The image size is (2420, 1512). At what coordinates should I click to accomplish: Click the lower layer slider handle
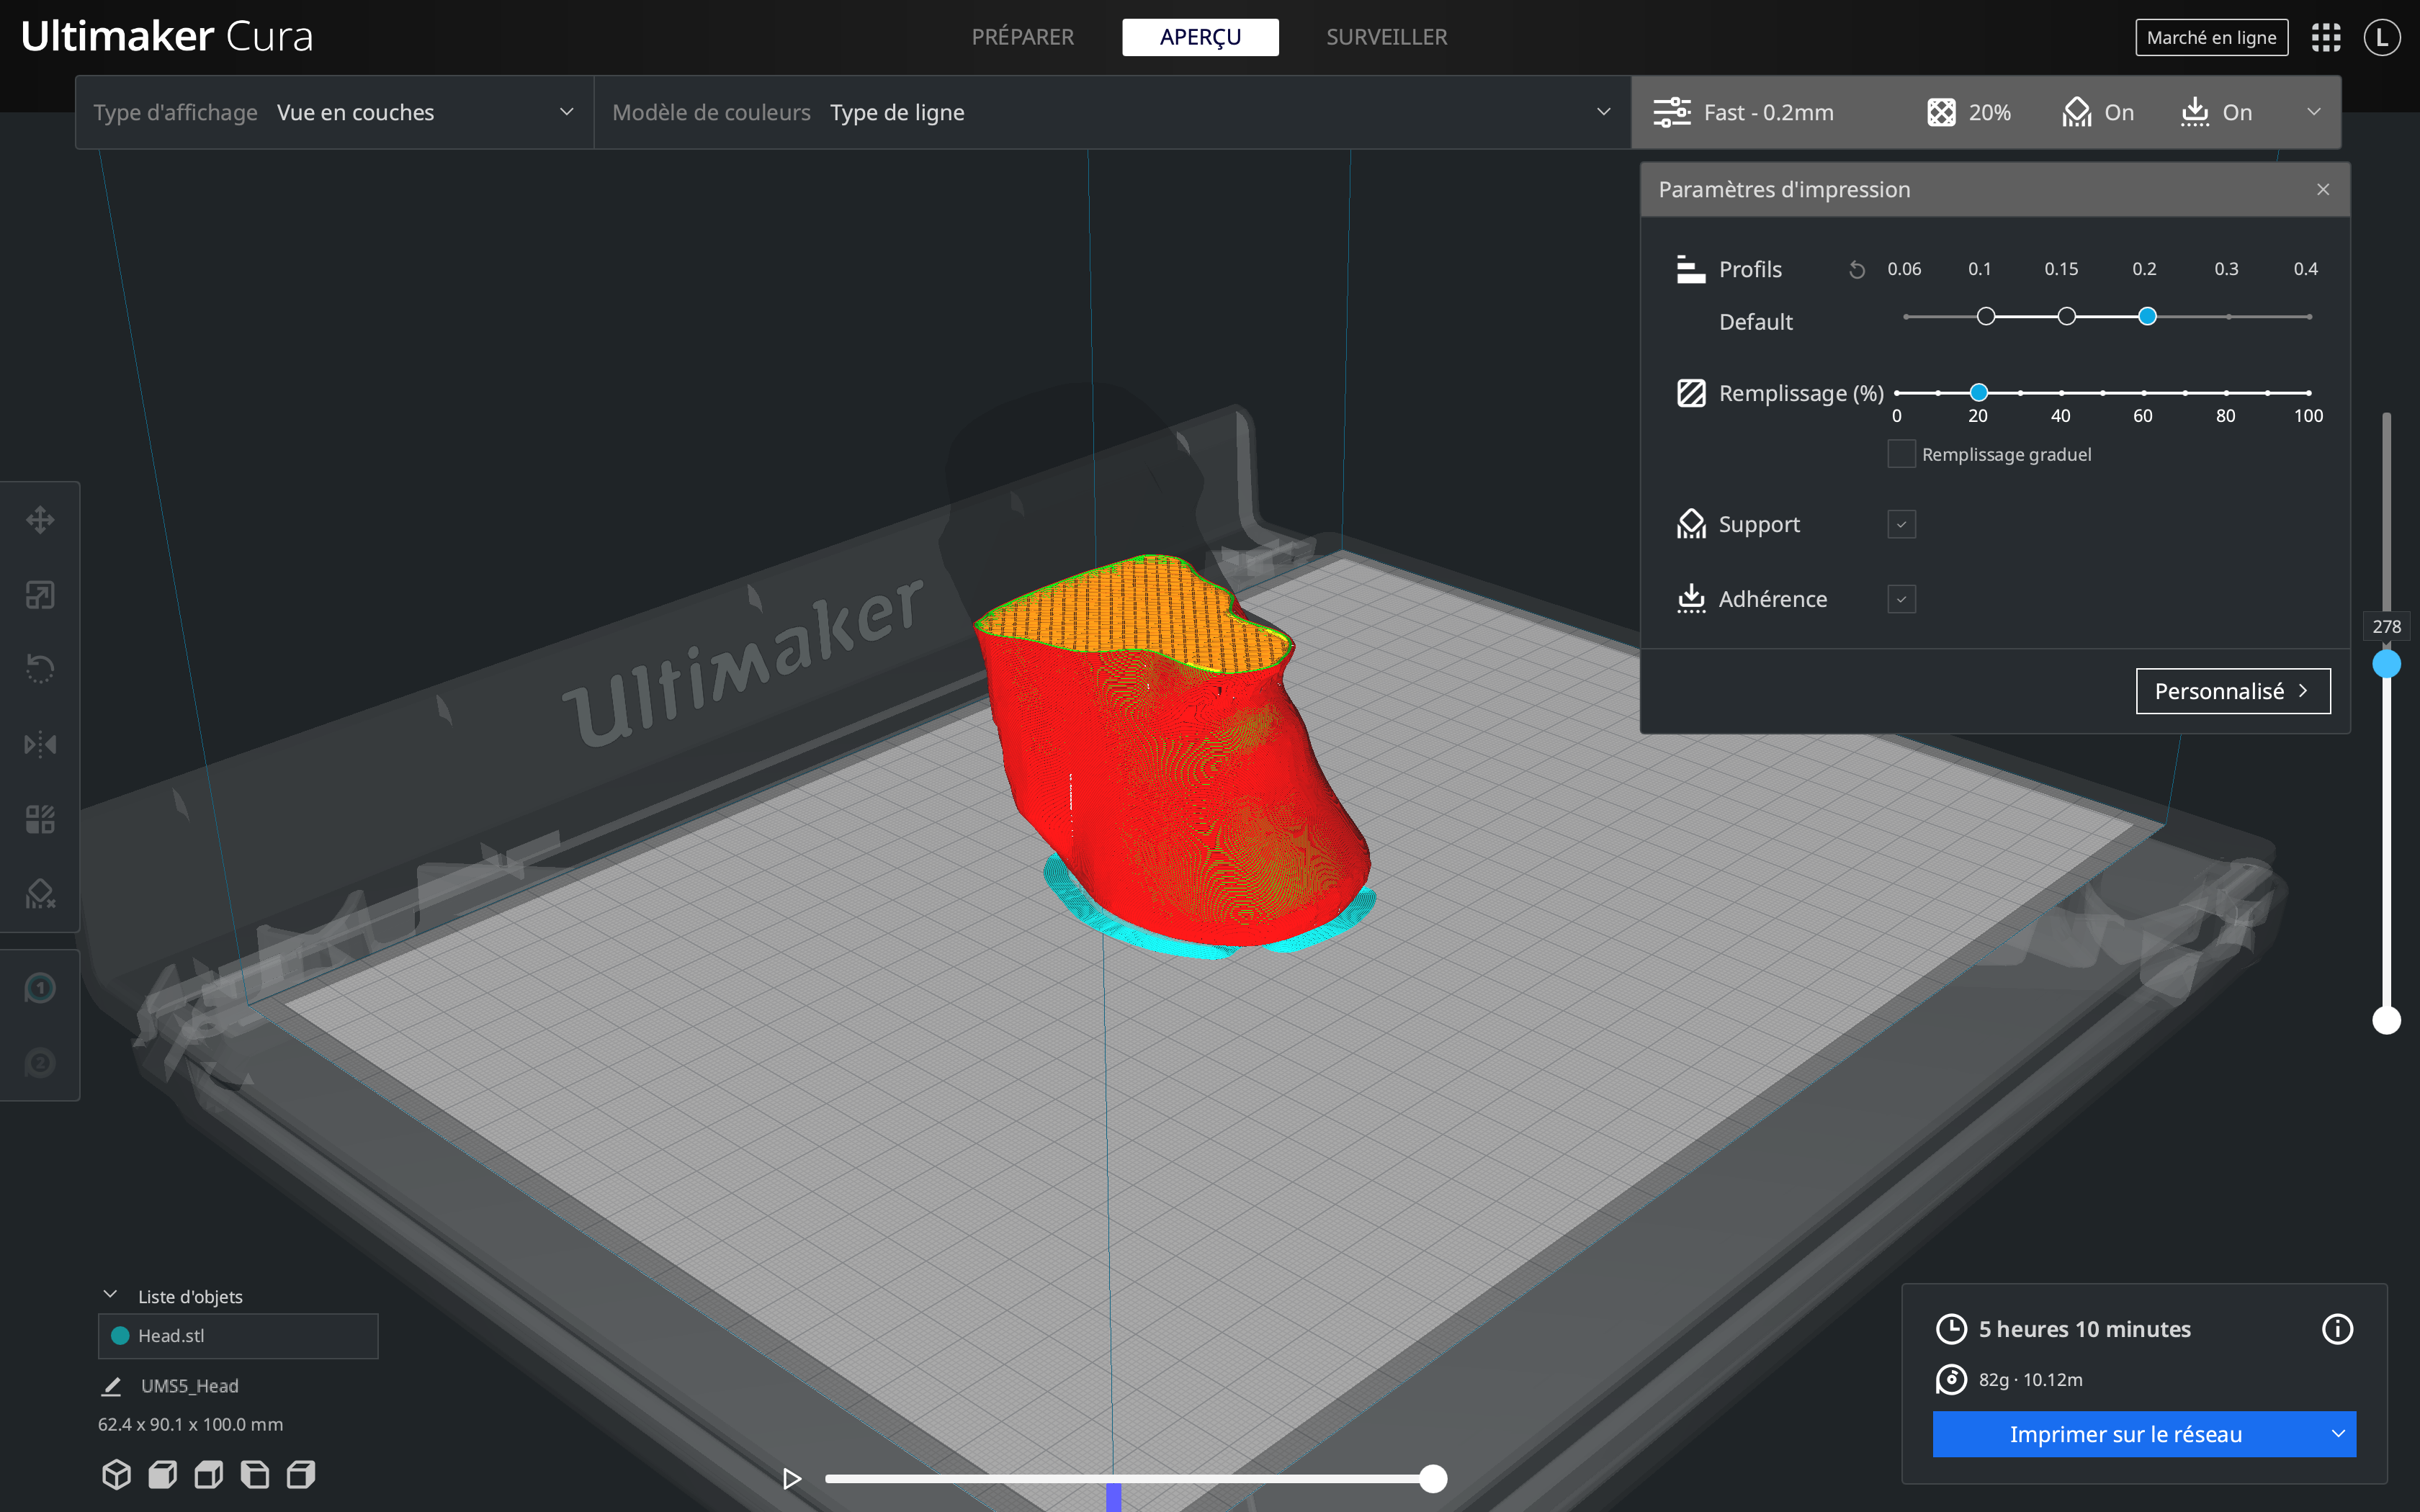pos(2386,1020)
